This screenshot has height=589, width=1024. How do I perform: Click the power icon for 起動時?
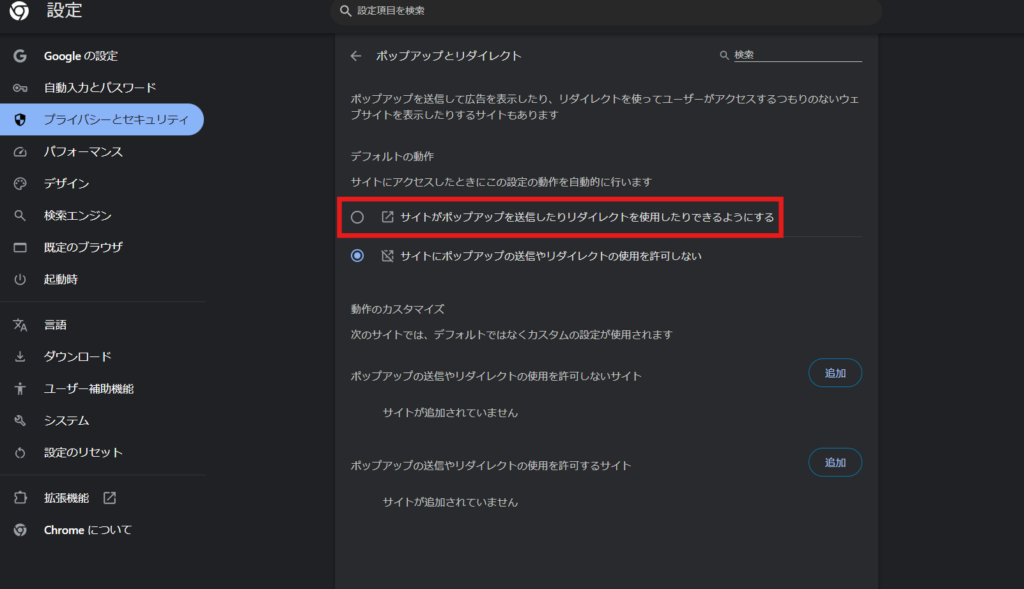[x=20, y=279]
